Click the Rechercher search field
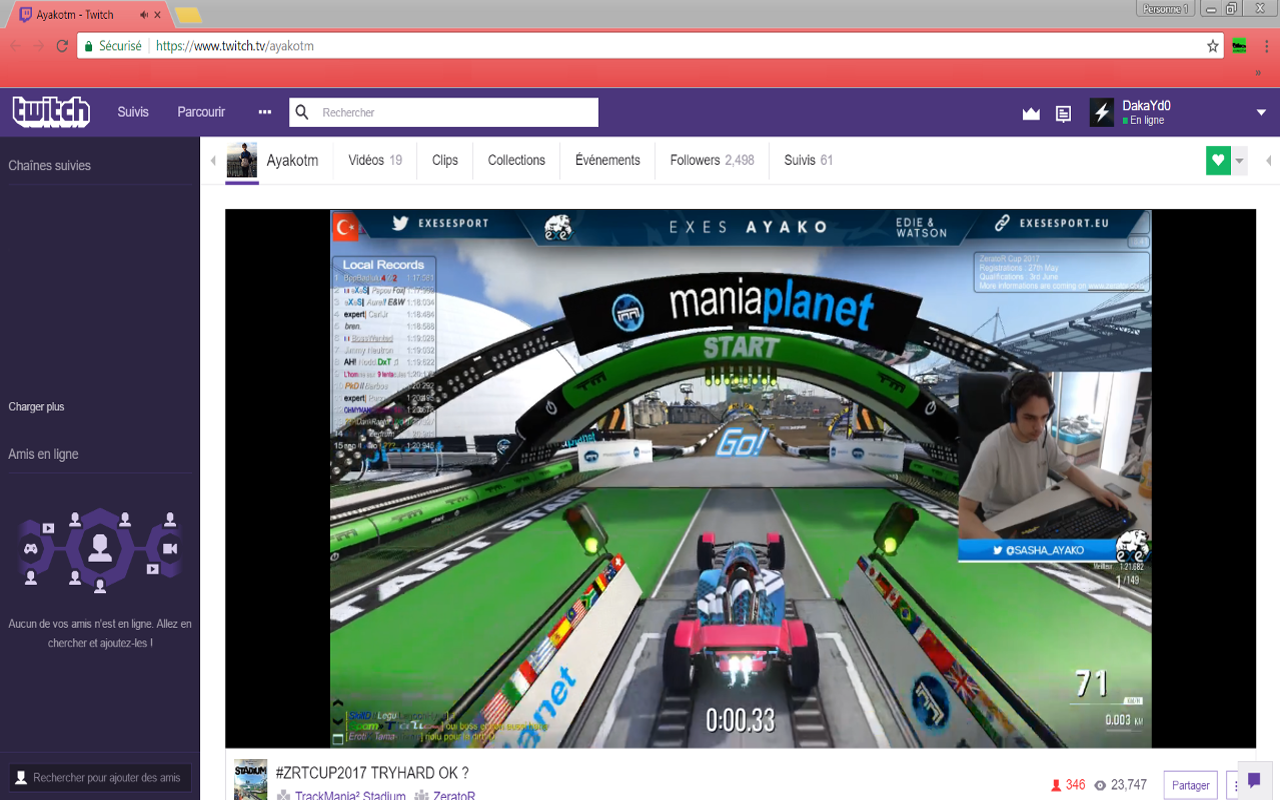1280x800 pixels. coord(455,113)
